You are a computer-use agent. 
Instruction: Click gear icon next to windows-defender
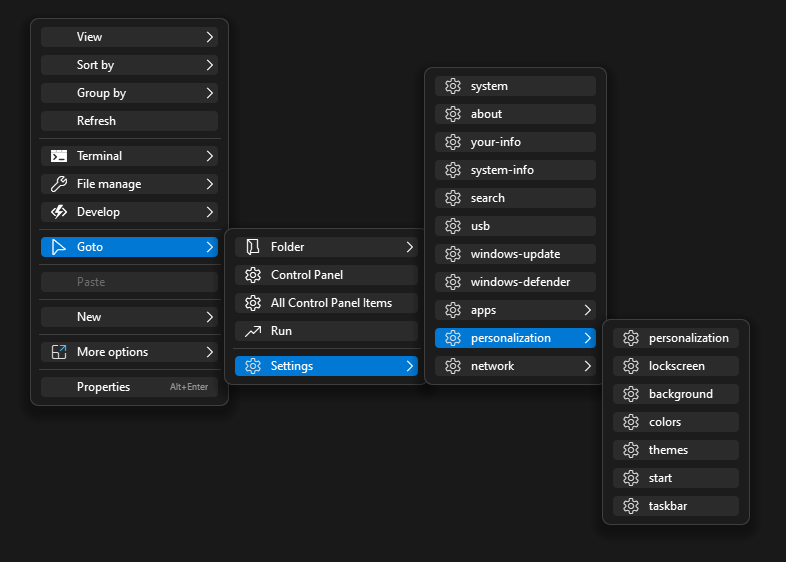click(x=453, y=282)
